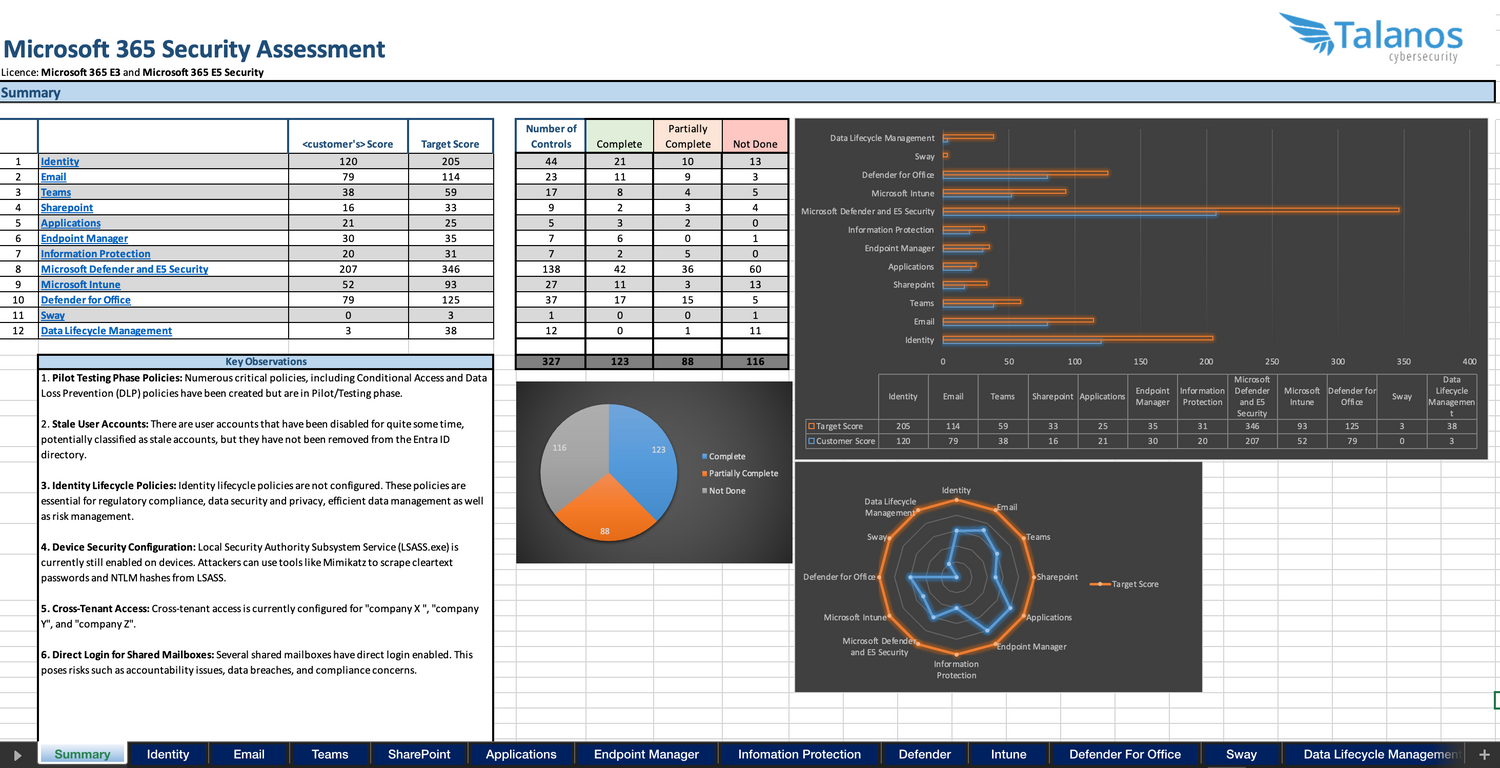Open the Defender For Office sheet tab
The image size is (1500, 768).
click(1125, 755)
